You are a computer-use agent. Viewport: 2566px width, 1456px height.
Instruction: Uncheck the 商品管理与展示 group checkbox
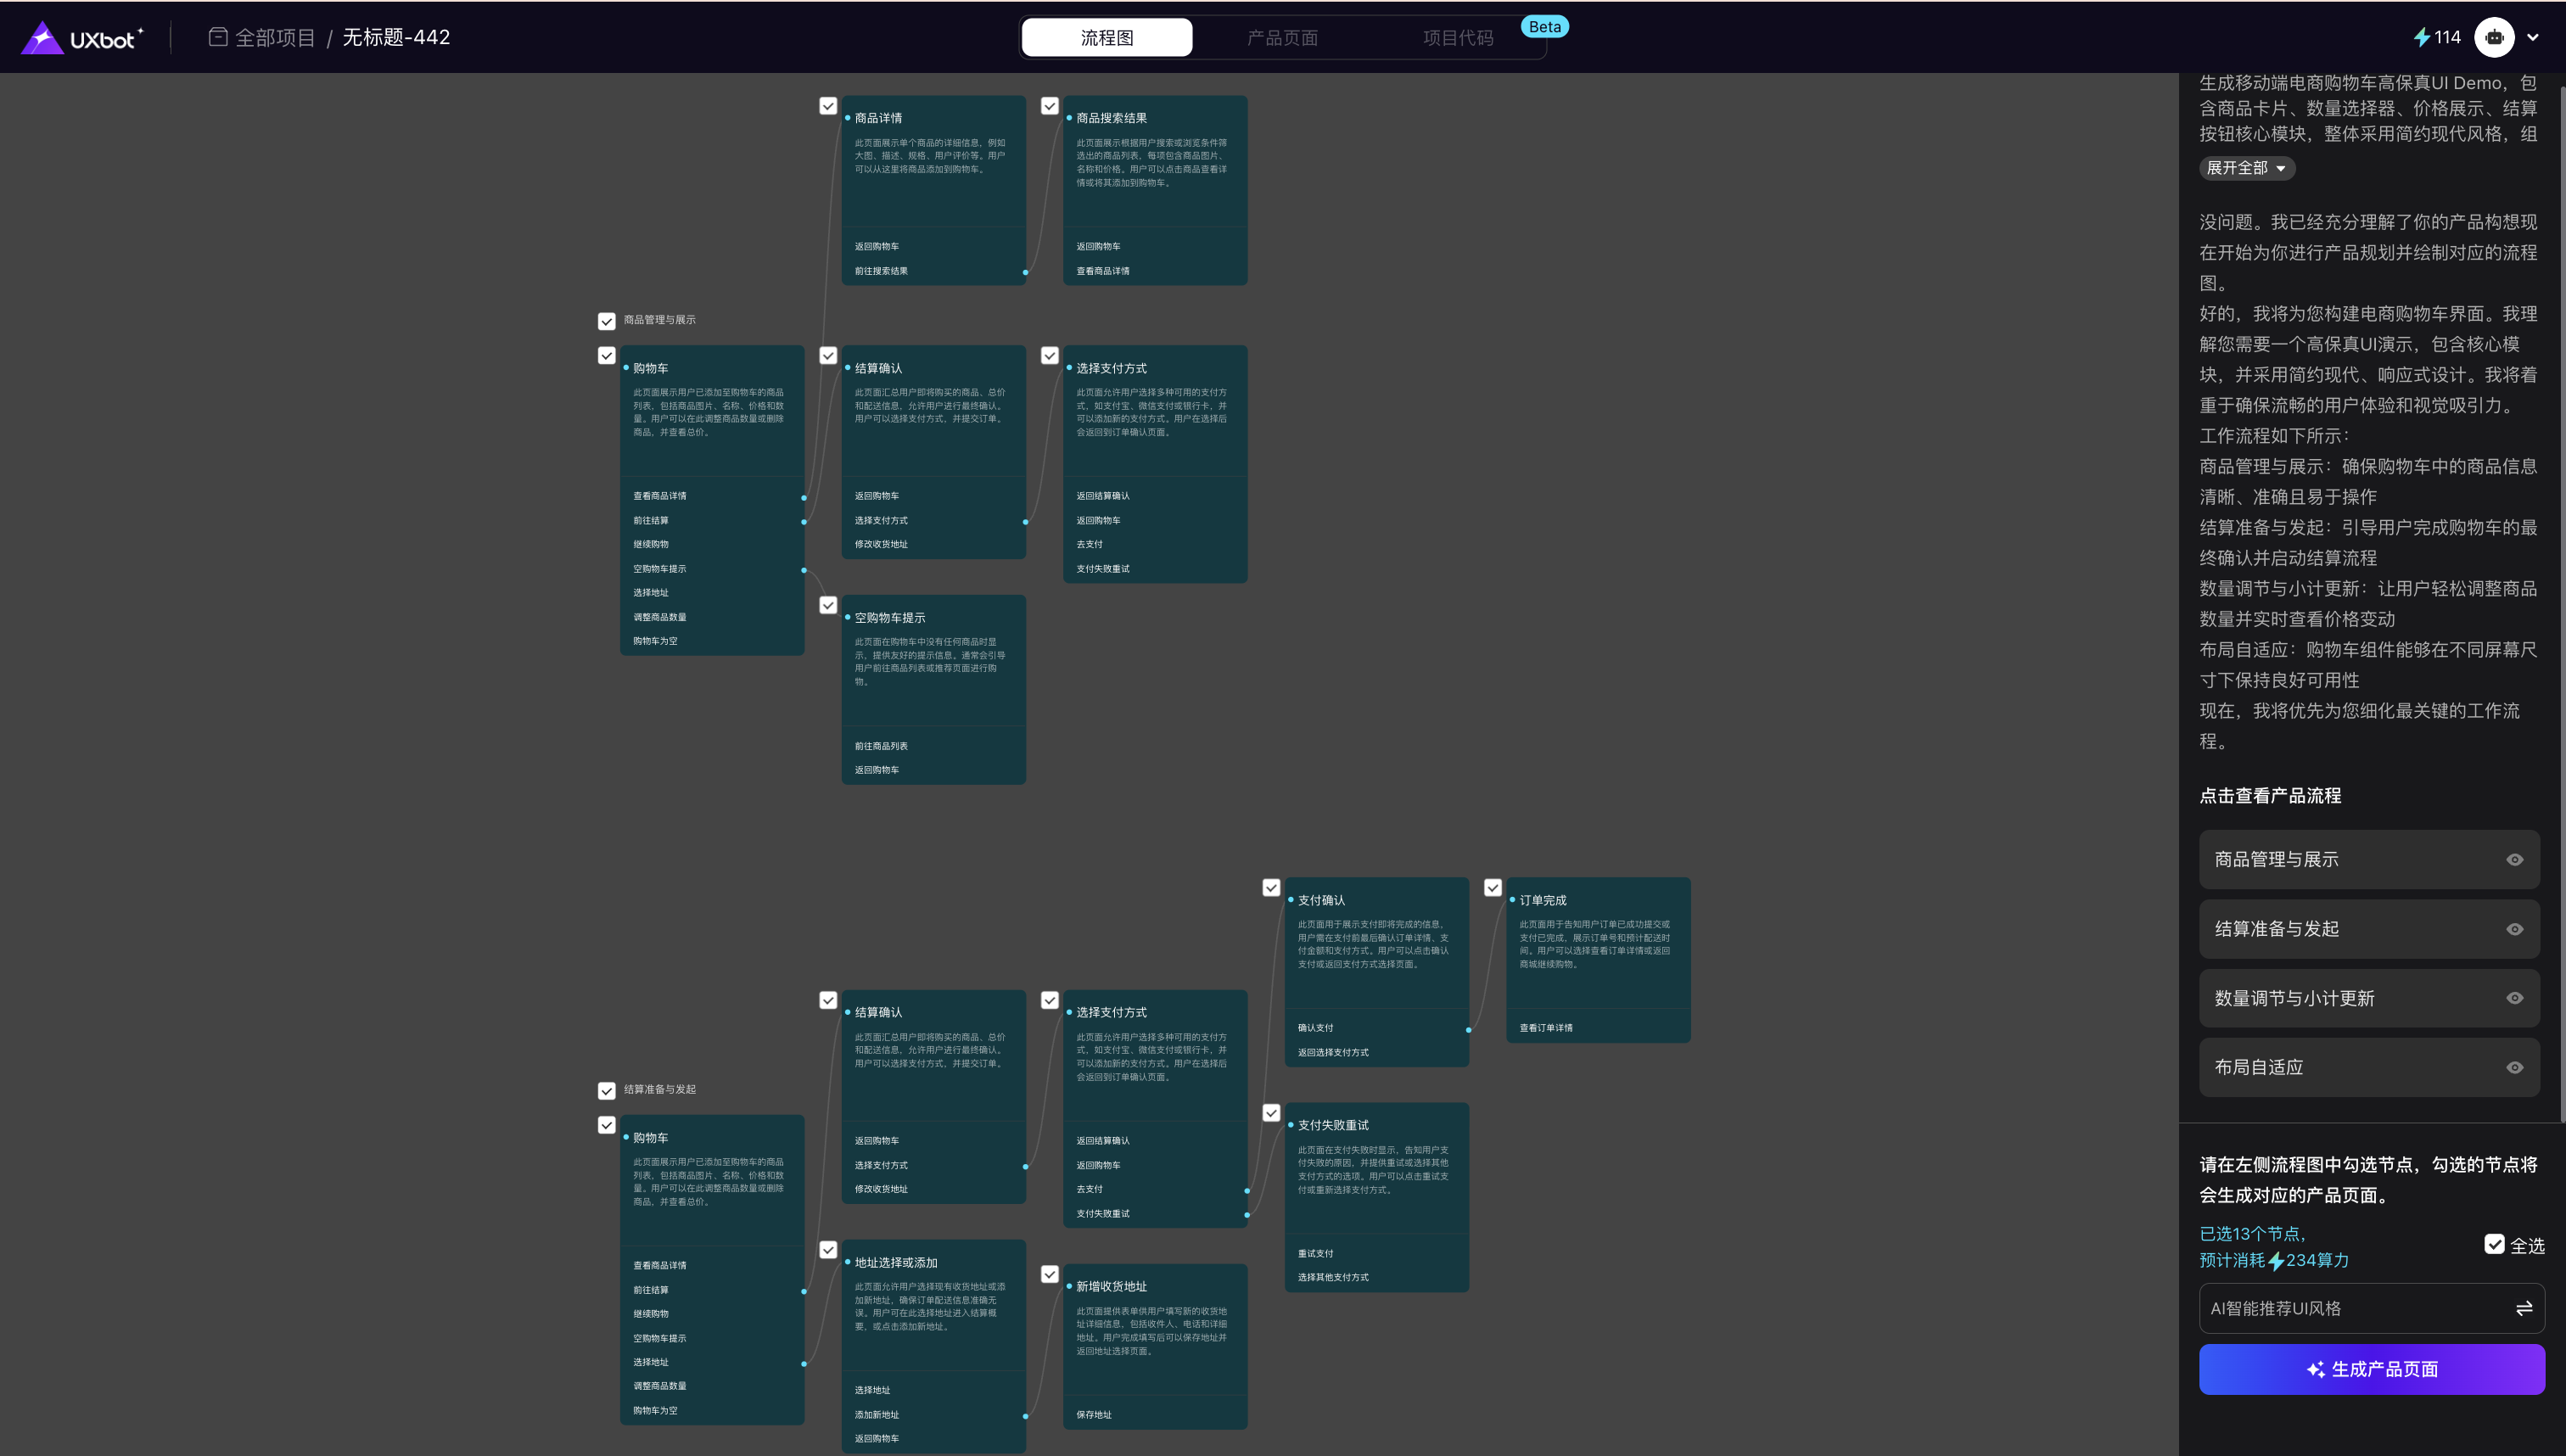(607, 321)
